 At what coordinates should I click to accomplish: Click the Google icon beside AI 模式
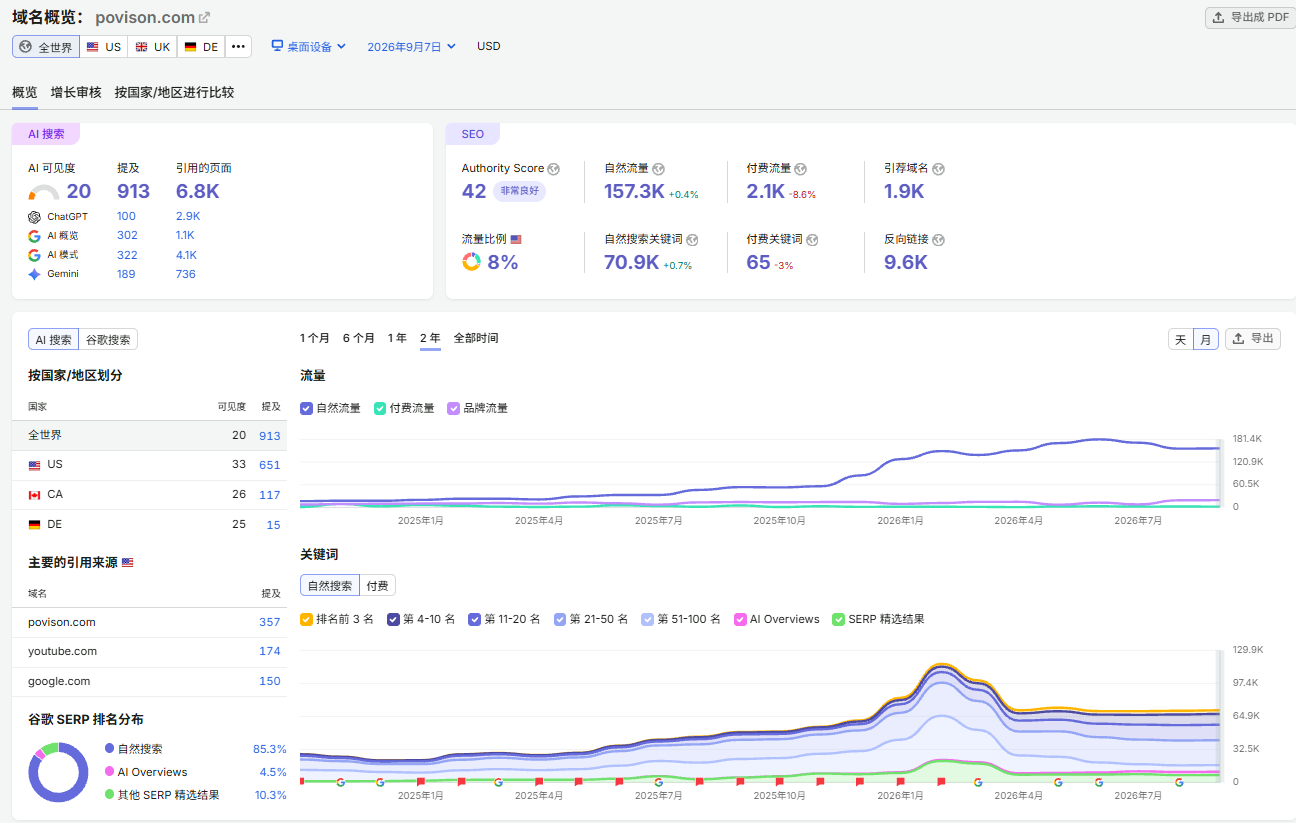[x=35, y=255]
